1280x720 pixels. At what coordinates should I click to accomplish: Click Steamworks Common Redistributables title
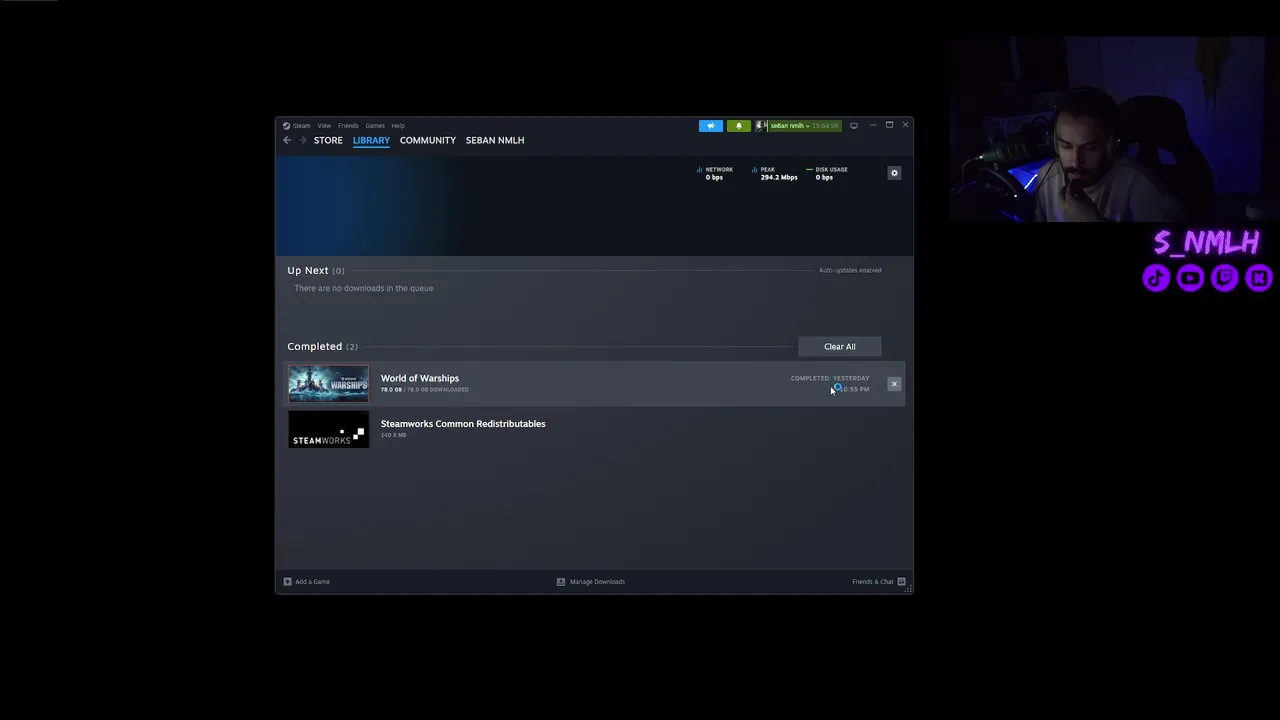point(463,424)
